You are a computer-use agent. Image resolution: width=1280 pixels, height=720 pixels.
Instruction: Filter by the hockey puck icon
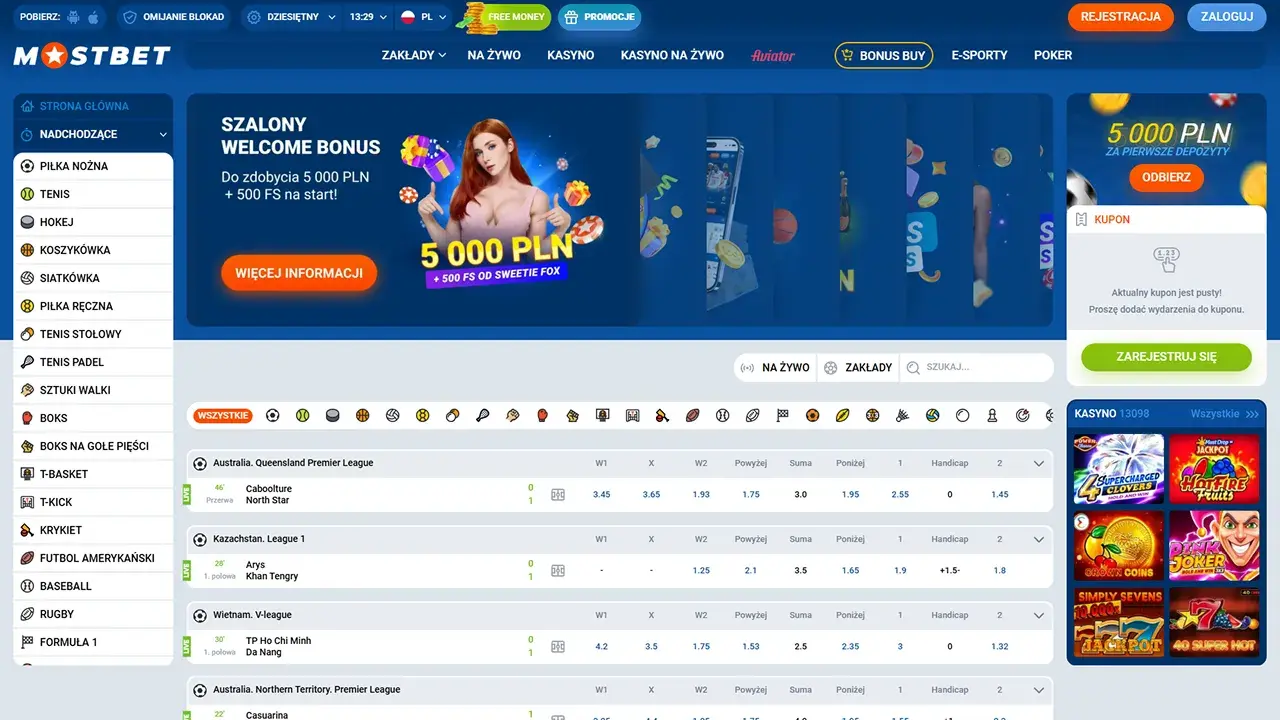[332, 415]
